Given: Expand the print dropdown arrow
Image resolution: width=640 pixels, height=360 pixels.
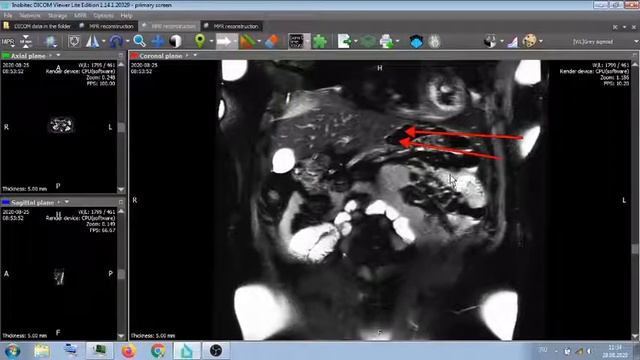Looking at the screenshot, I should coord(398,42).
